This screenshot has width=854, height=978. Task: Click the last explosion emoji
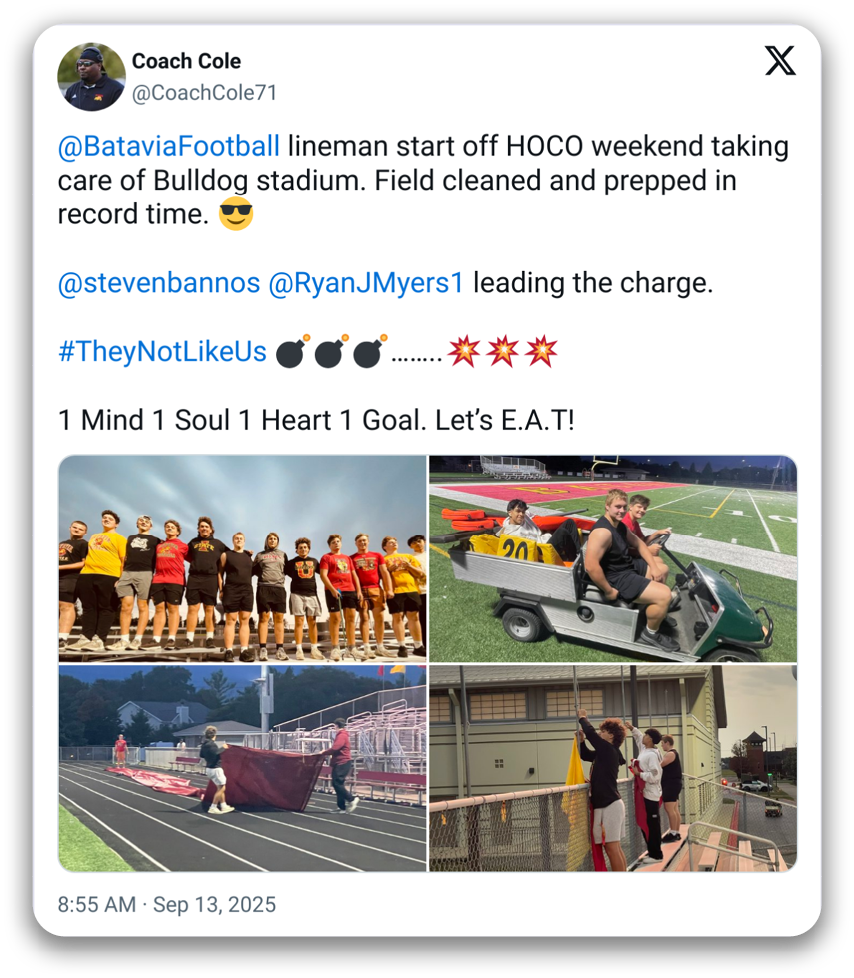click(541, 352)
